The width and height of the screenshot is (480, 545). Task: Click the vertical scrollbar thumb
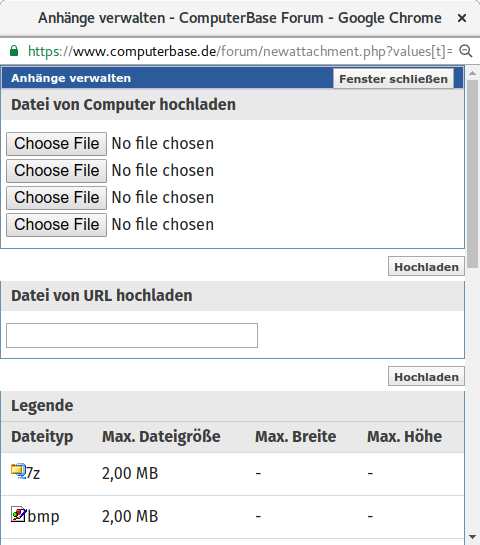[472, 174]
